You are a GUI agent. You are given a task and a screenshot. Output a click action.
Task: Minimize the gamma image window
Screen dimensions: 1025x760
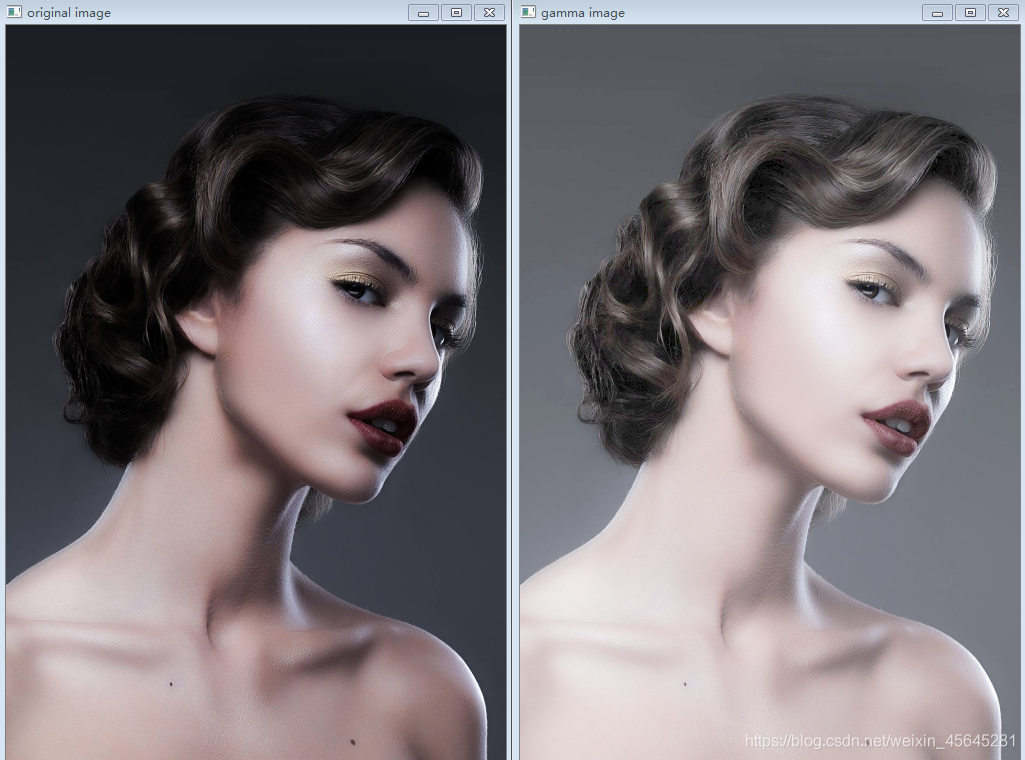pos(937,12)
